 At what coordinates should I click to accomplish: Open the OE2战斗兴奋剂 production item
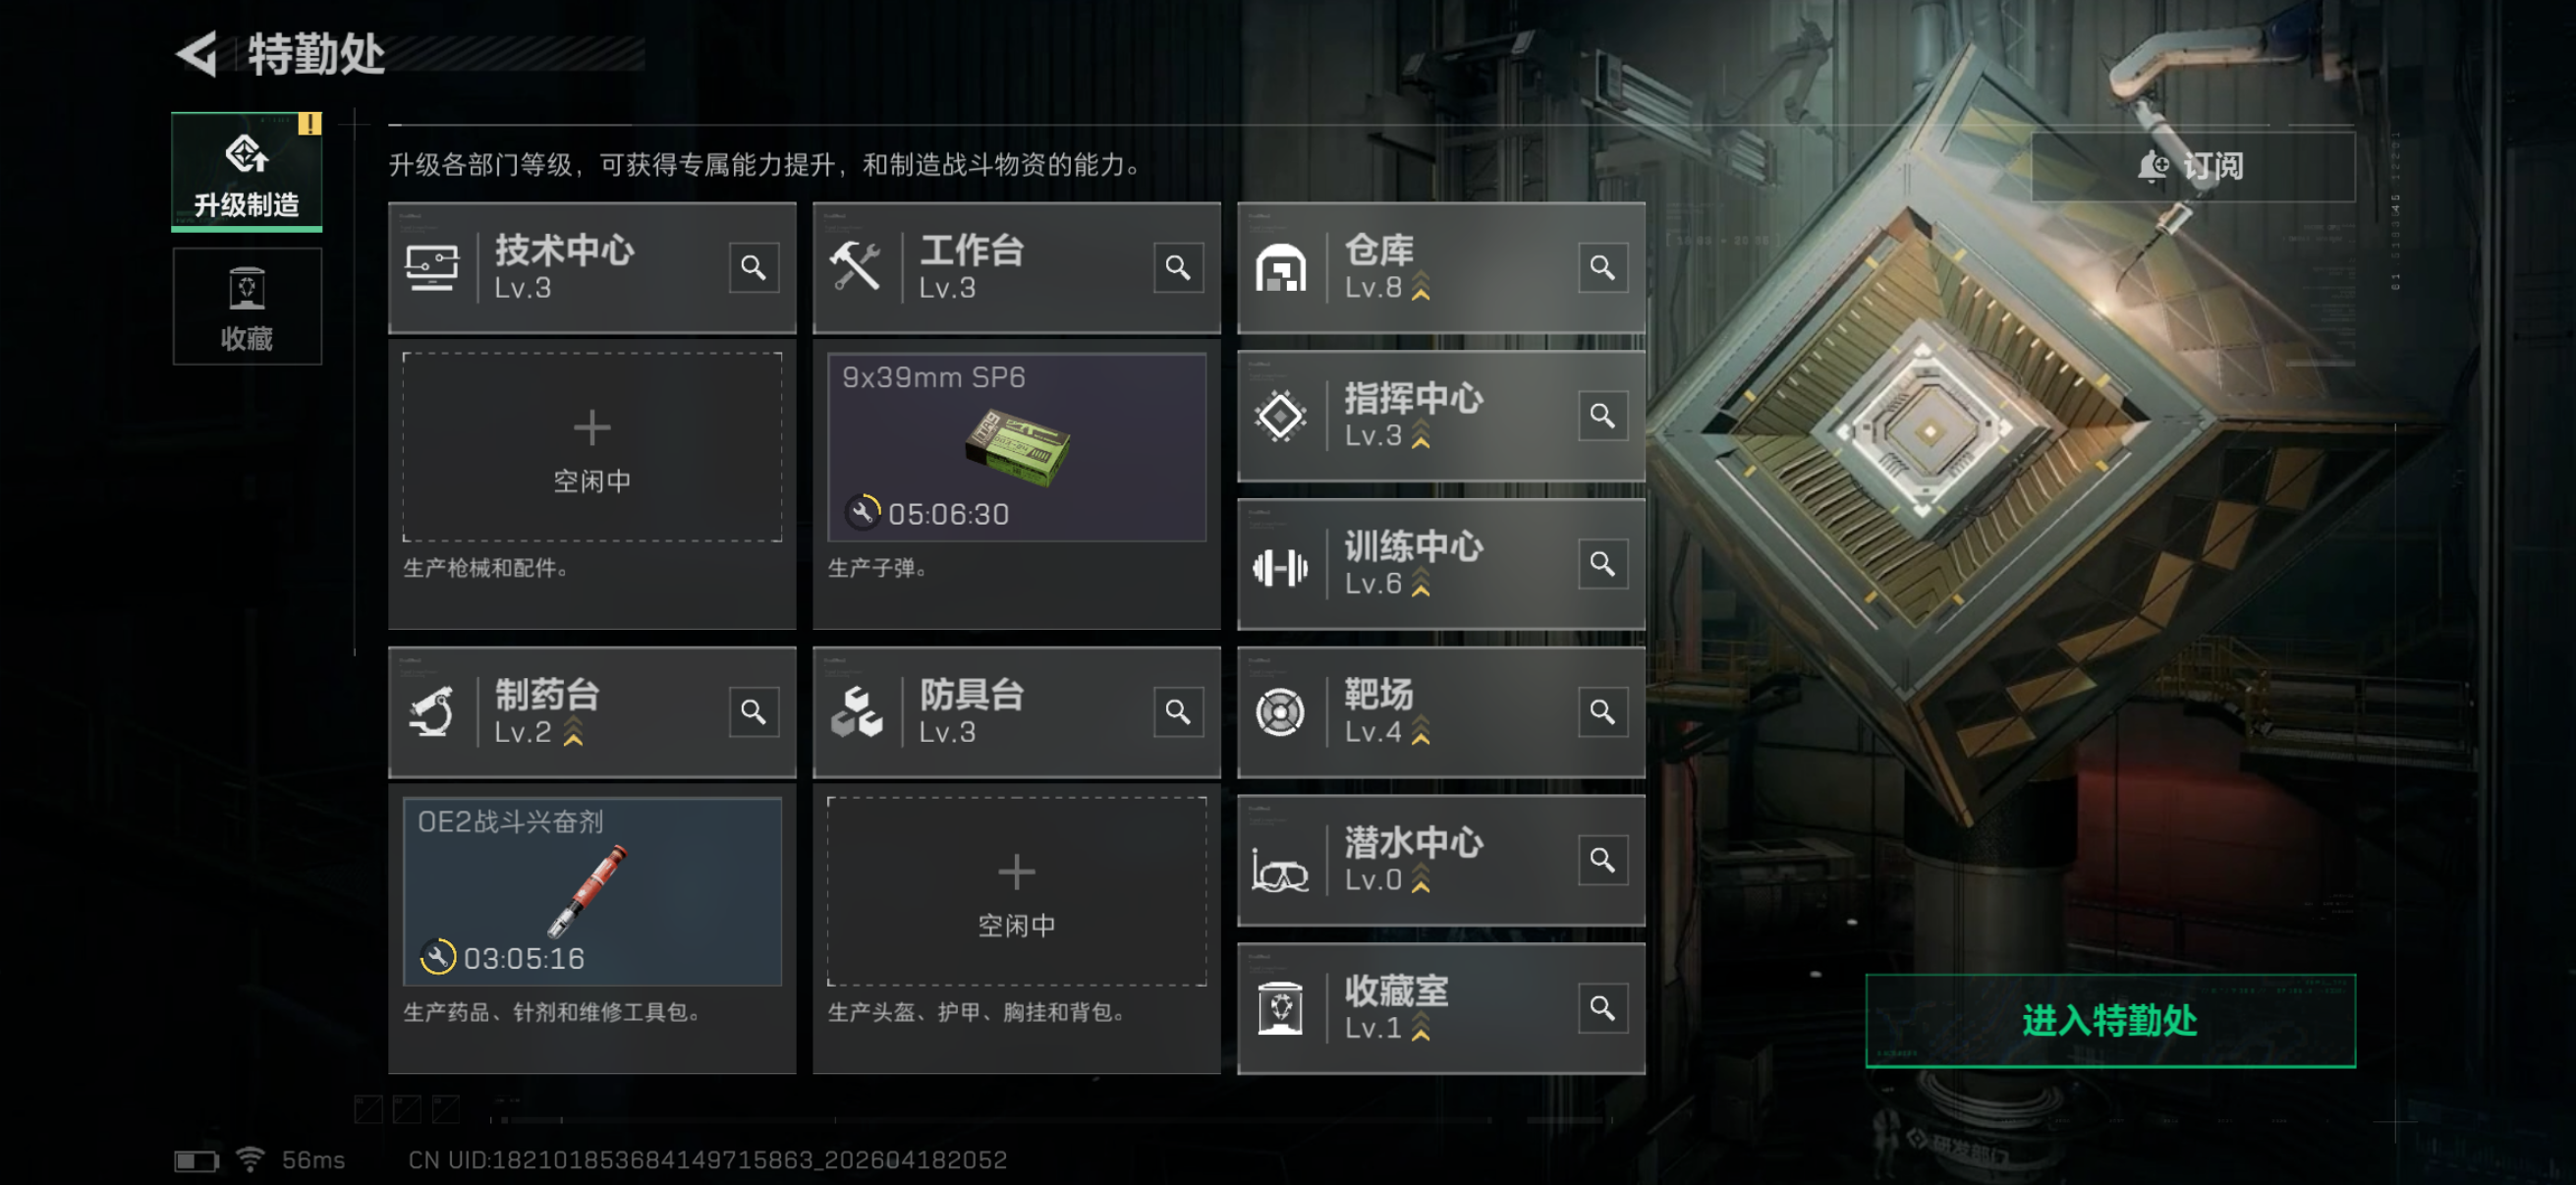(x=592, y=891)
